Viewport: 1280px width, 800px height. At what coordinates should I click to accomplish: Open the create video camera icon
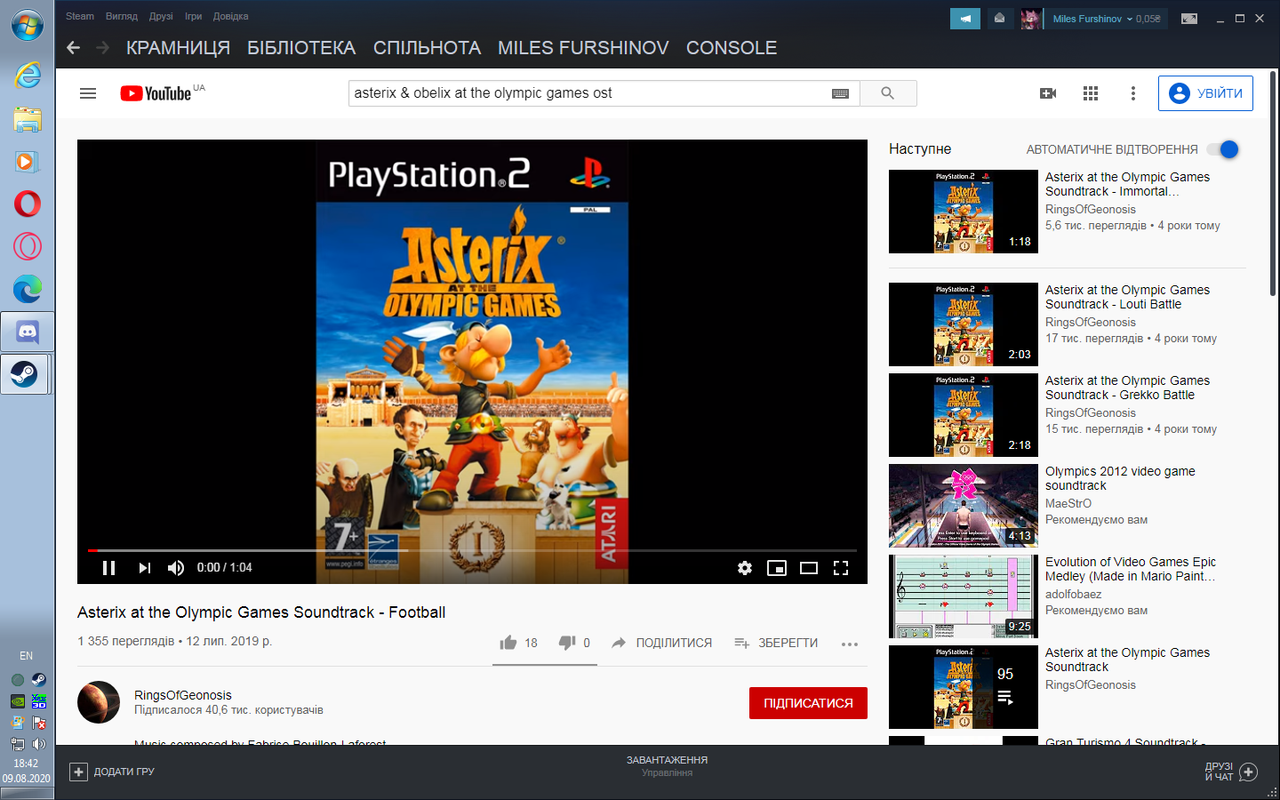click(1048, 93)
